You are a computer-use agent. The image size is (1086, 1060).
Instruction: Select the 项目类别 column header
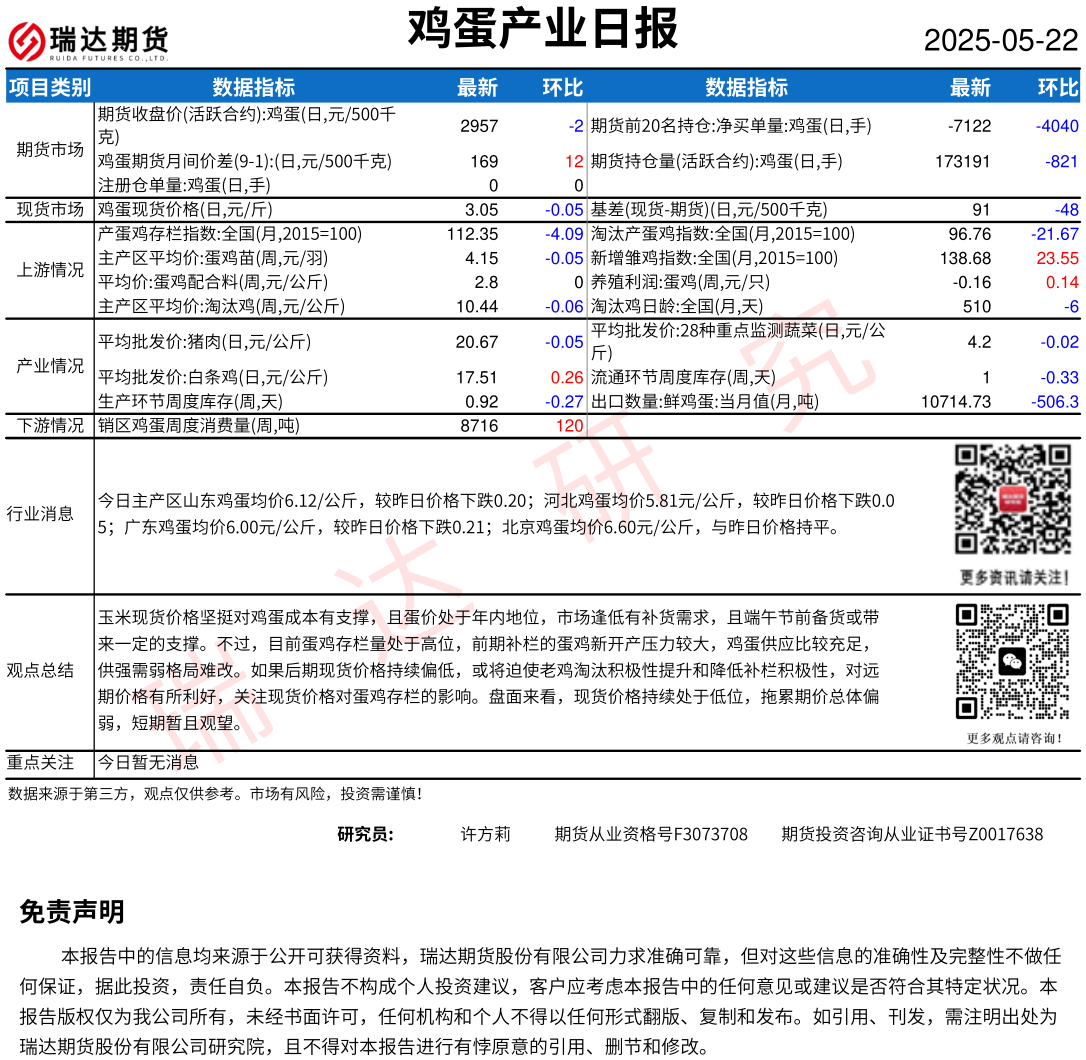(x=50, y=88)
